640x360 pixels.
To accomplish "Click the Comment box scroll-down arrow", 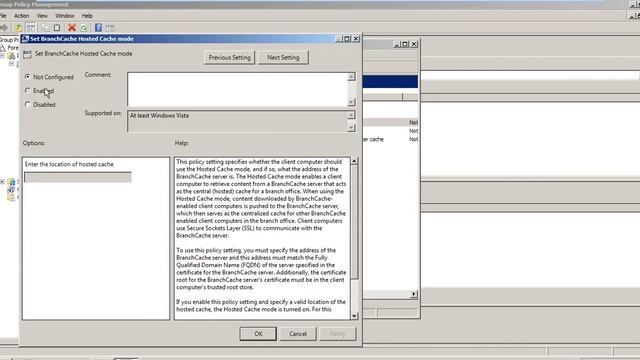I will tap(351, 102).
